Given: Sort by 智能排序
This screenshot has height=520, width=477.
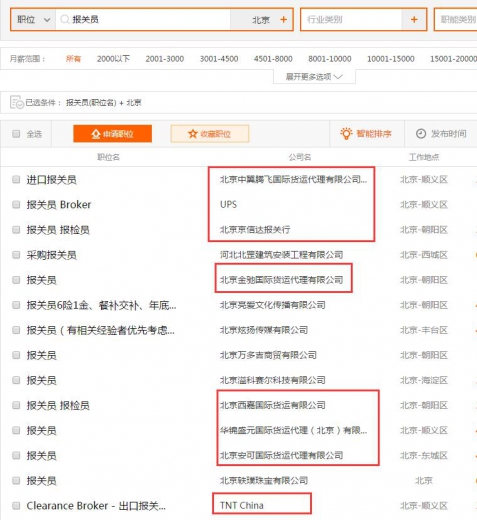Looking at the screenshot, I should (x=366, y=134).
